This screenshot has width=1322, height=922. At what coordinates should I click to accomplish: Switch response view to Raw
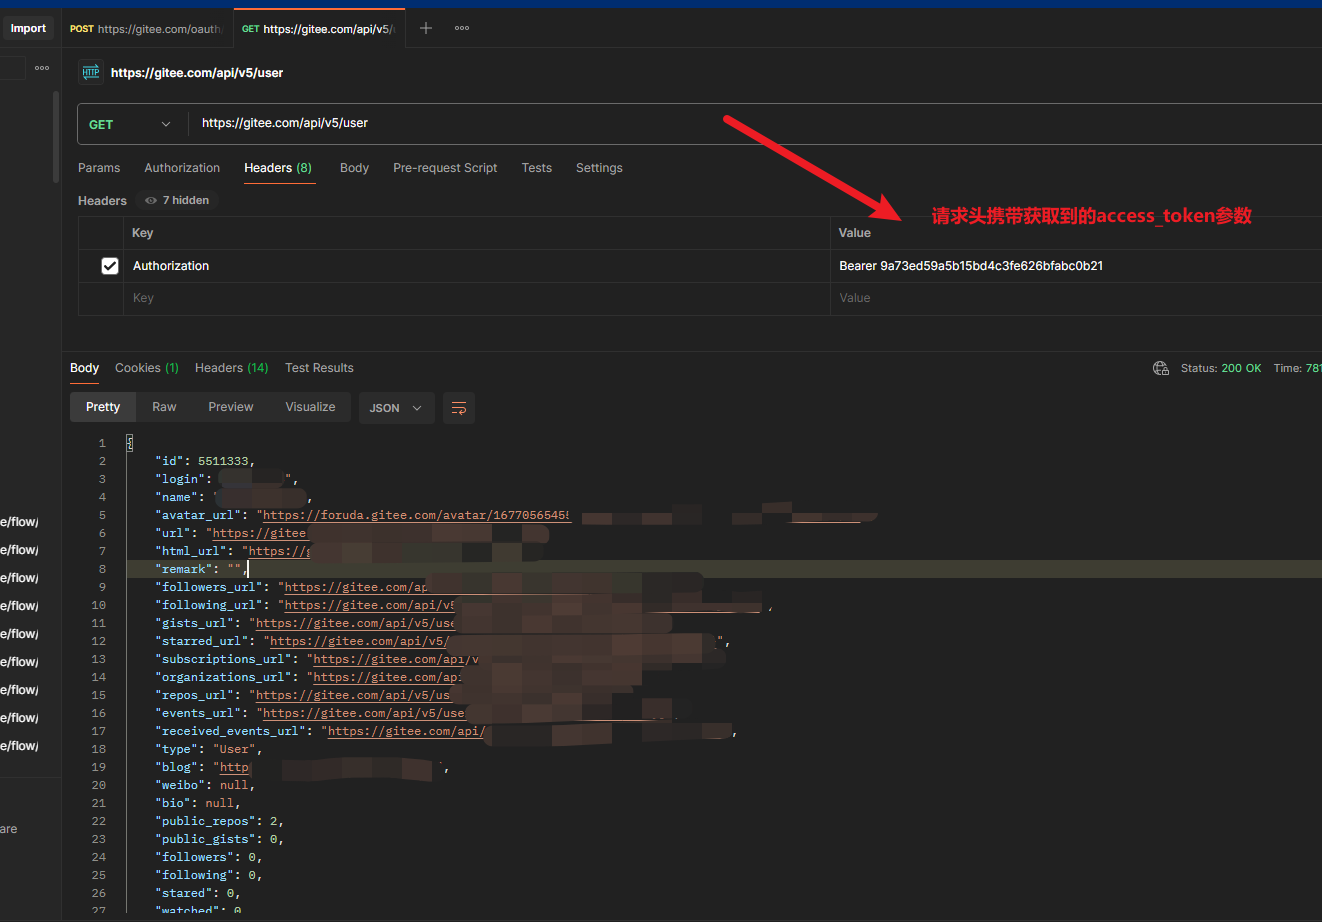(163, 406)
